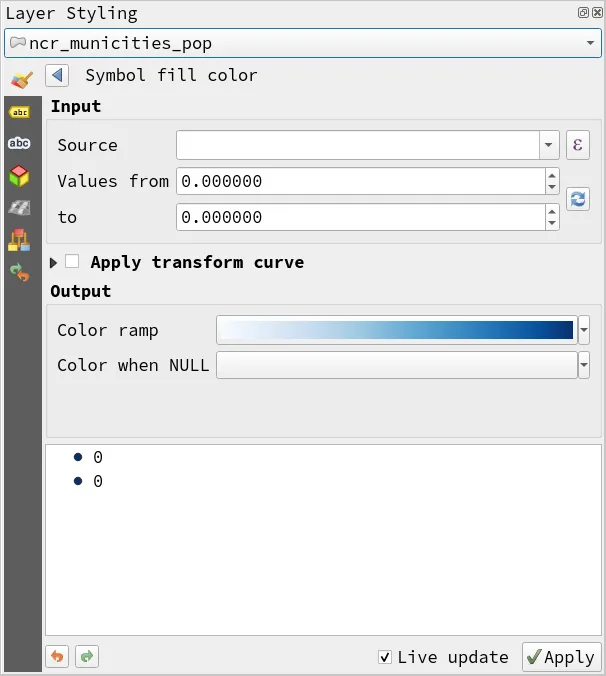Open the 3D View cube tab
The height and width of the screenshot is (676, 606).
coord(19,176)
